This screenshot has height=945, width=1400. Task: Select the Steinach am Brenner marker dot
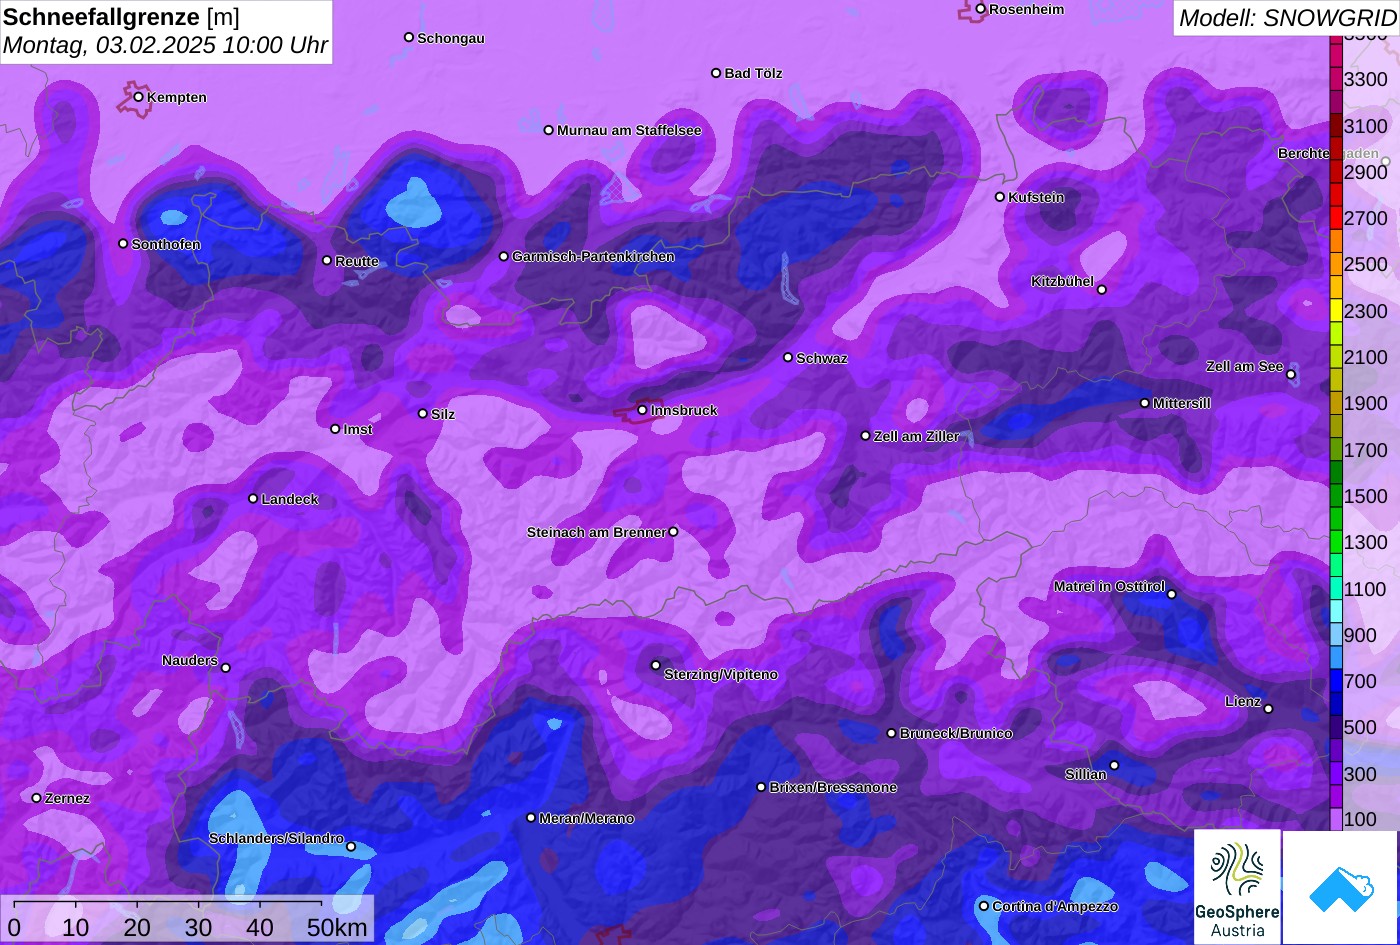pos(673,532)
